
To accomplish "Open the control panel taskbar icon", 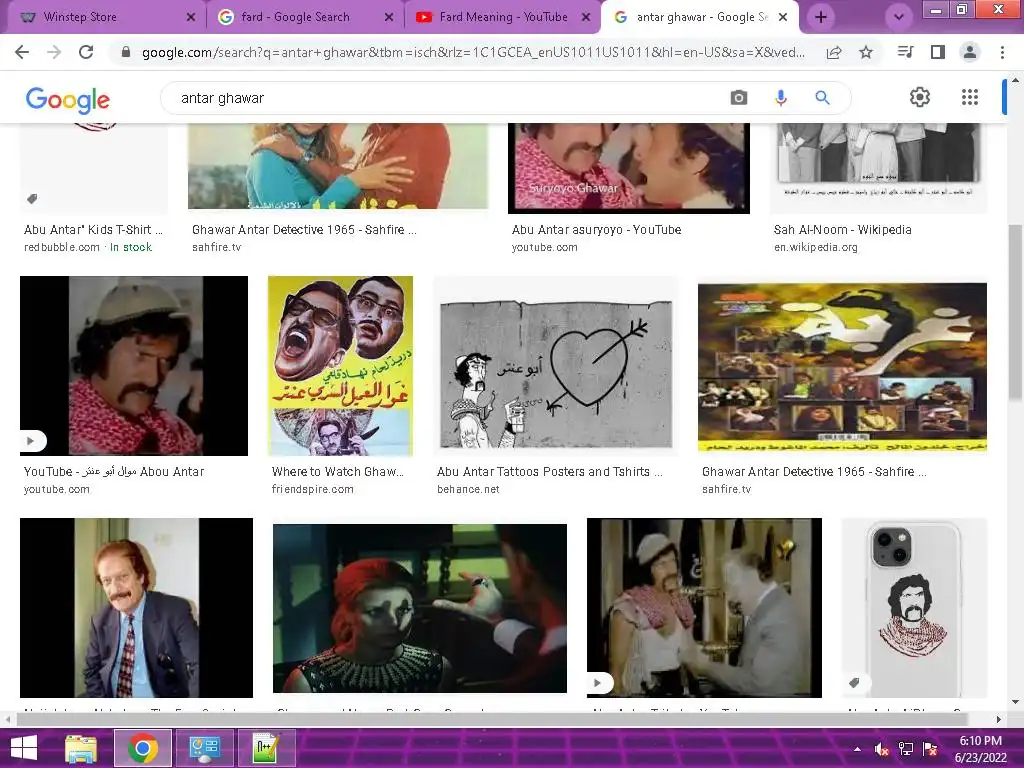I will click(x=204, y=748).
